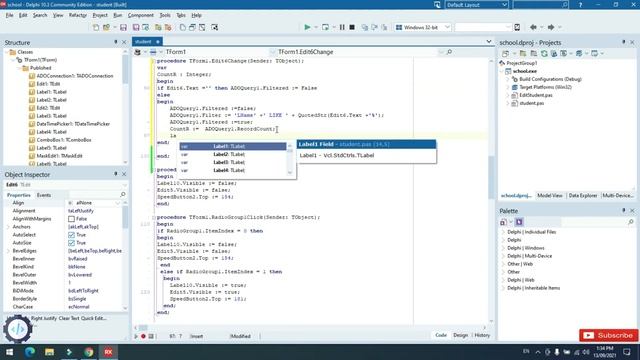This screenshot has height=360, width=640.
Task: Open Google Chrome from the taskbar
Action: tap(89, 351)
